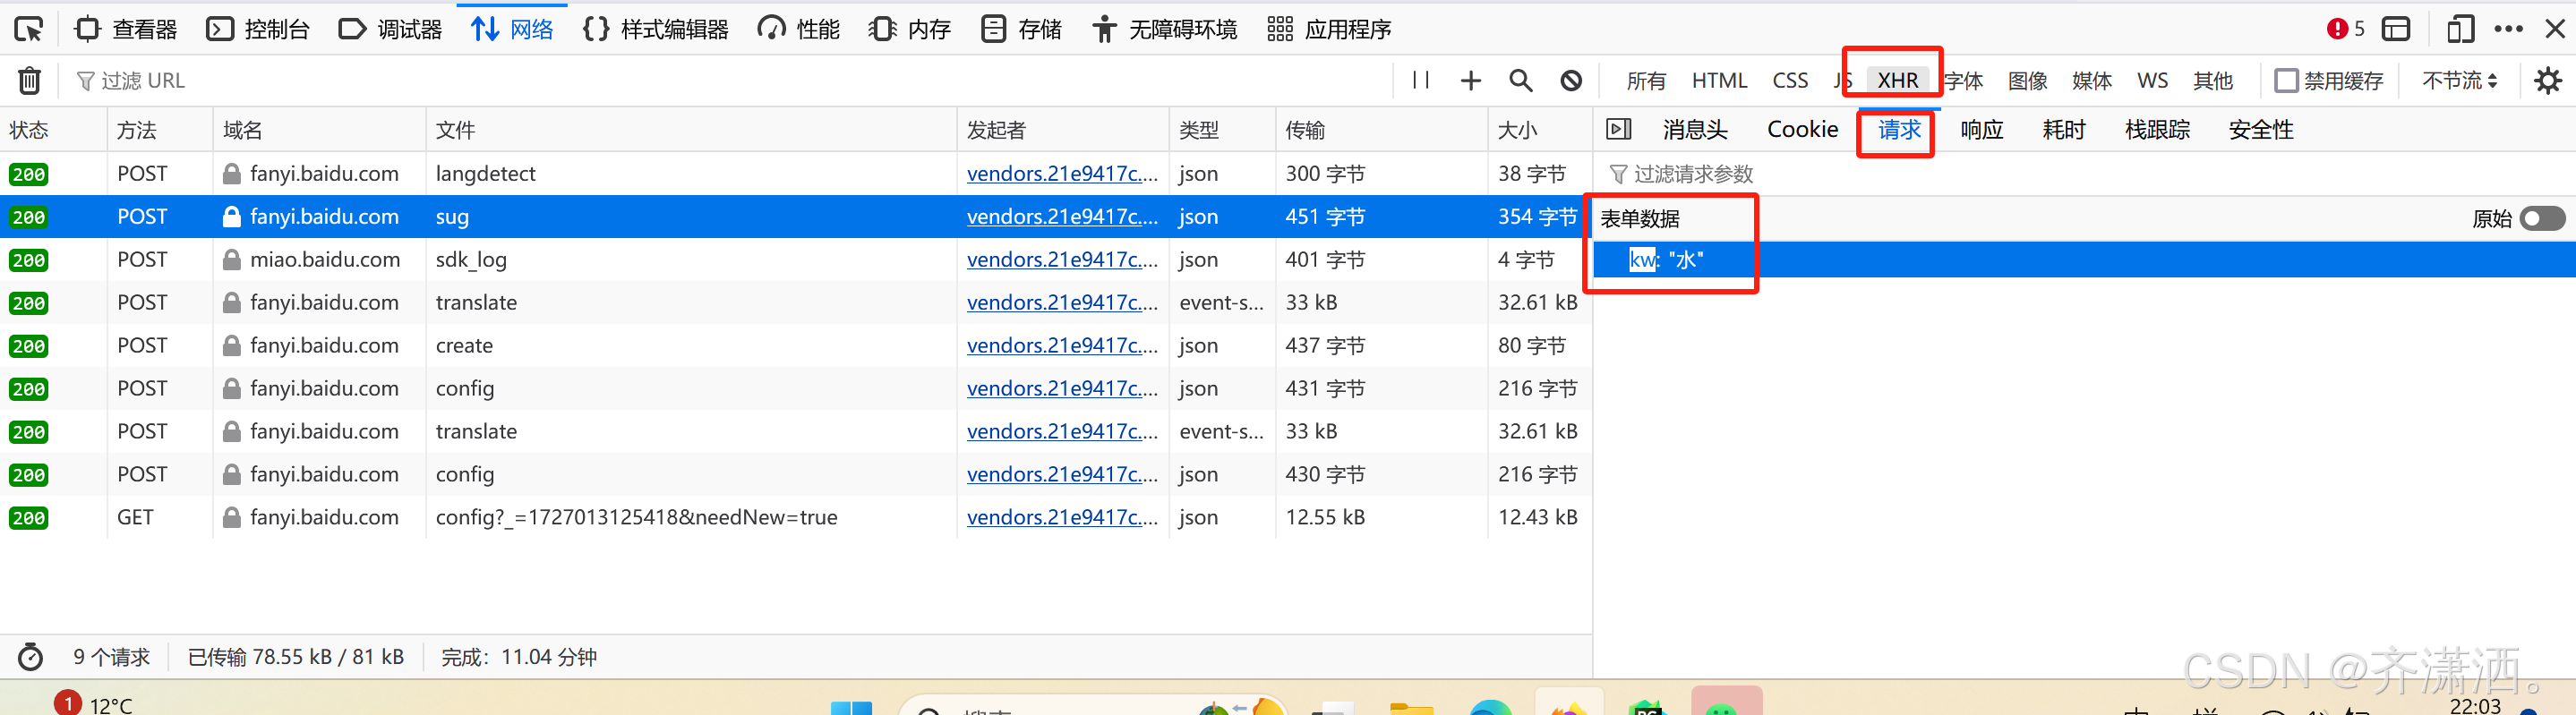Screen dimensions: 2576x715
Task: Activate the element picker icon
Action: pos(28,29)
